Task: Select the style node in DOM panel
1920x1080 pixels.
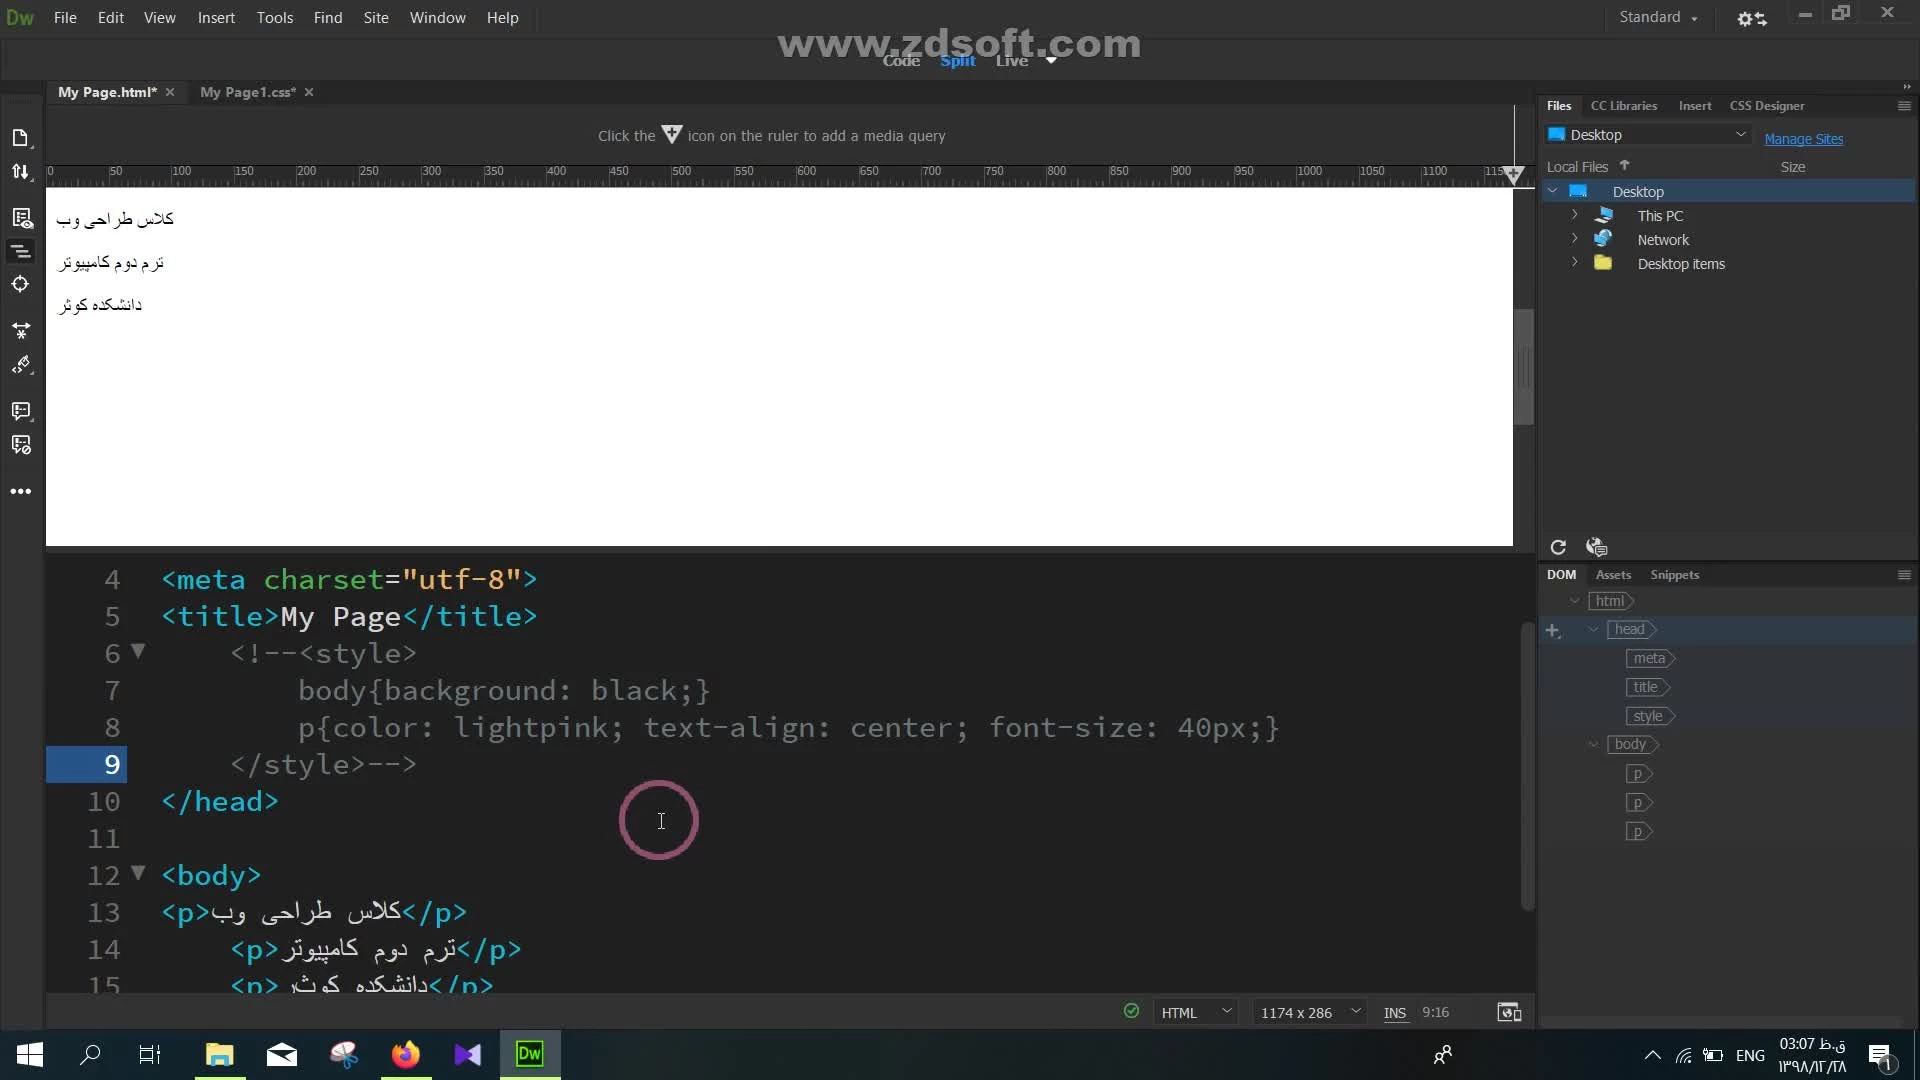Action: [1649, 716]
